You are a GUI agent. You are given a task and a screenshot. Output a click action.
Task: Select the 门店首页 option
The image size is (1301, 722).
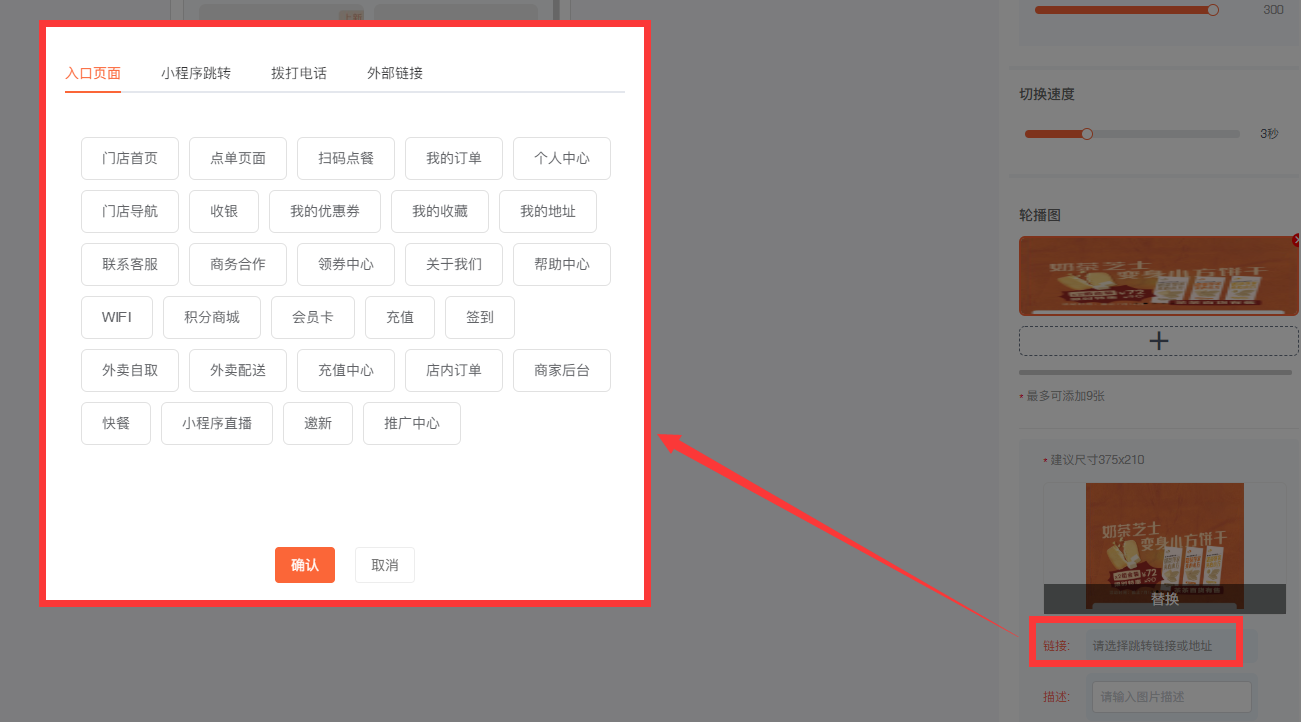click(130, 158)
